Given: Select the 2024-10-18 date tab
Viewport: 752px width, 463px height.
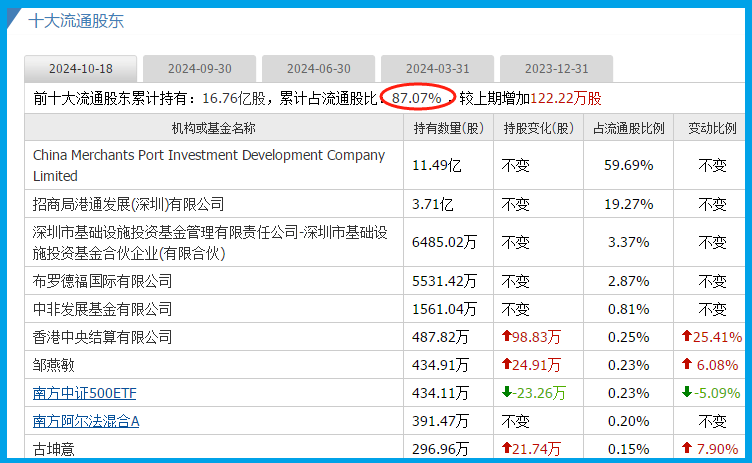Looking at the screenshot, I should point(81,69).
